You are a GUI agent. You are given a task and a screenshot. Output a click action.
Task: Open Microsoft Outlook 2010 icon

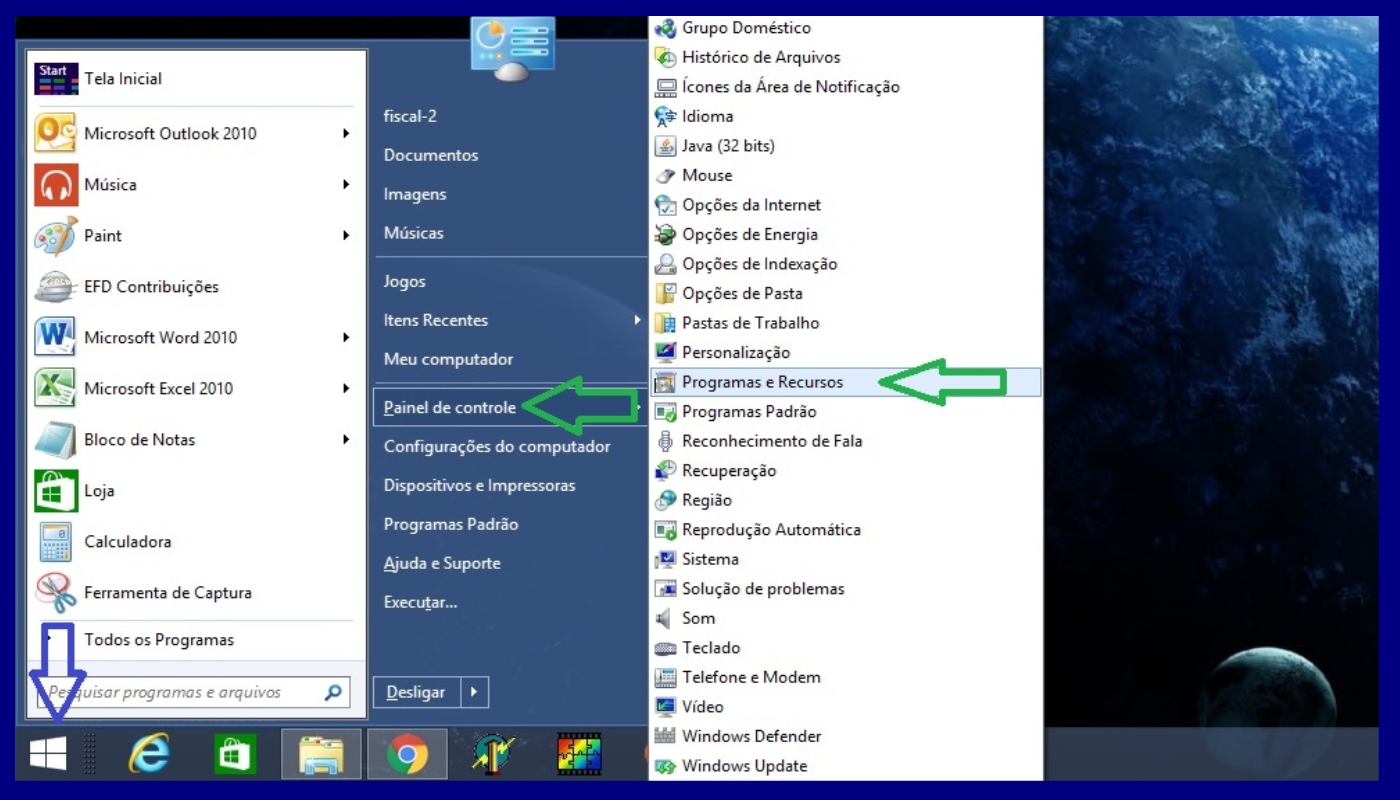(56, 133)
